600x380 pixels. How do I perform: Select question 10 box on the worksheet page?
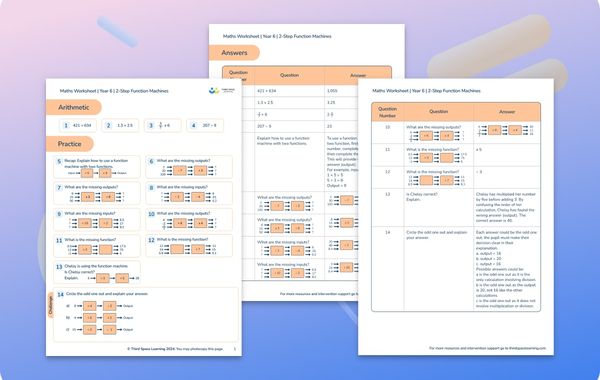click(x=189, y=220)
